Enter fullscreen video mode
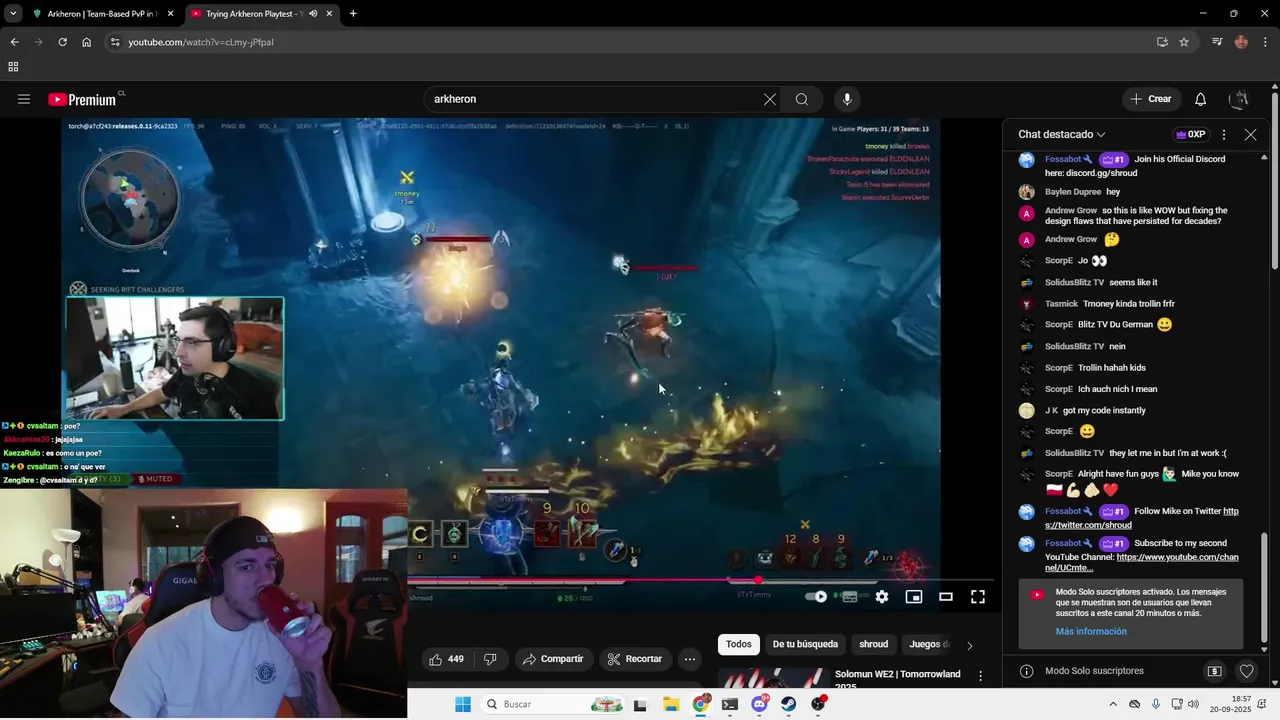The height and width of the screenshot is (720, 1280). point(978,597)
